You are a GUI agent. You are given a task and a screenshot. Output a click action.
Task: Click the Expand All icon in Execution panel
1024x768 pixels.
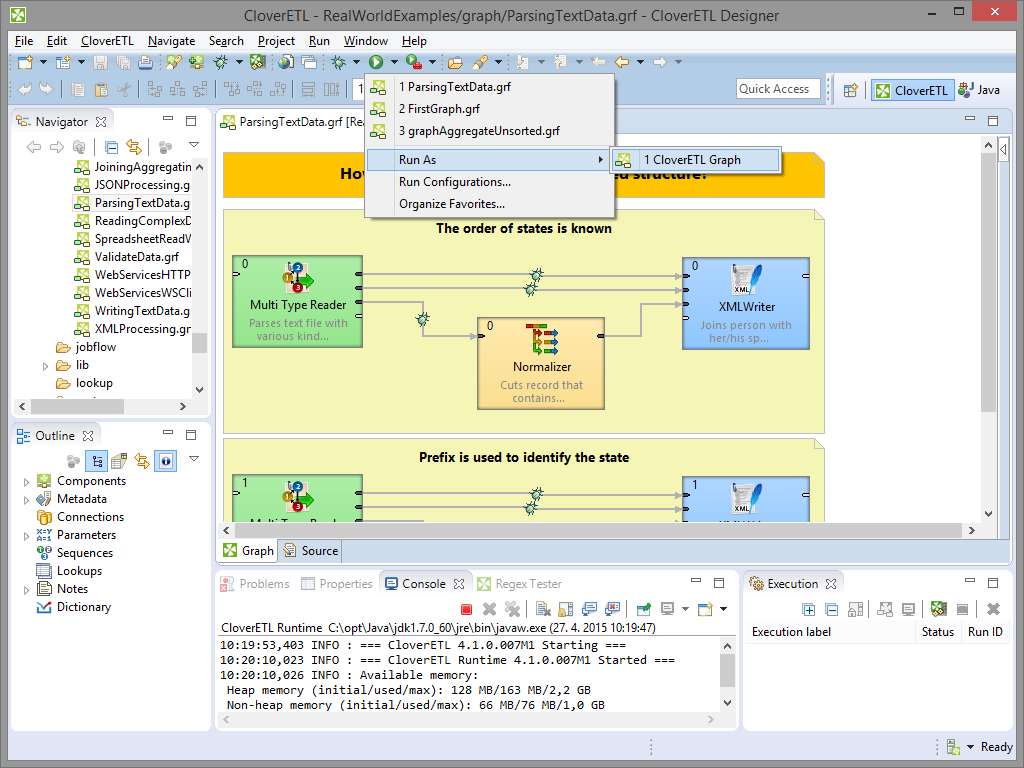coord(810,609)
